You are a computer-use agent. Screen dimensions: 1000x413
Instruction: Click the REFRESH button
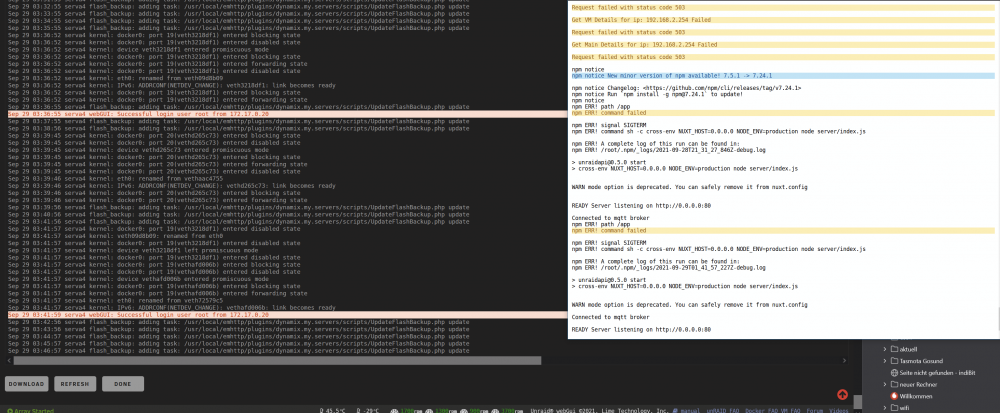pyautogui.click(x=75, y=384)
